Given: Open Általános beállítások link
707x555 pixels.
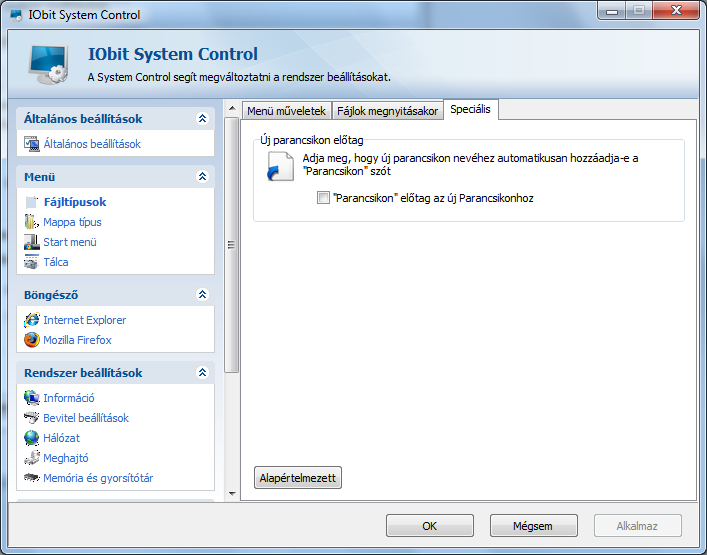Looking at the screenshot, I should [x=92, y=144].
